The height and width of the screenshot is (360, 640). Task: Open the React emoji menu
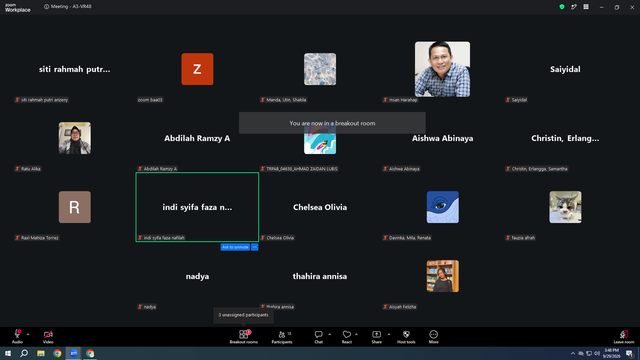(x=347, y=336)
